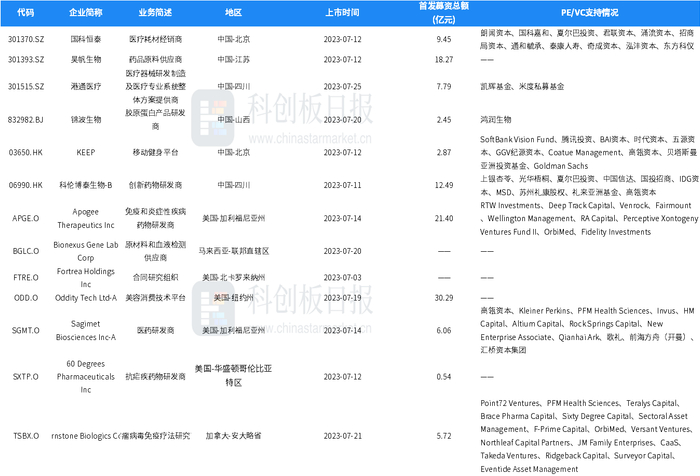Viewport: 700px width, 476px height.
Task: Select stock code 03650.HK
Action: tap(26, 152)
